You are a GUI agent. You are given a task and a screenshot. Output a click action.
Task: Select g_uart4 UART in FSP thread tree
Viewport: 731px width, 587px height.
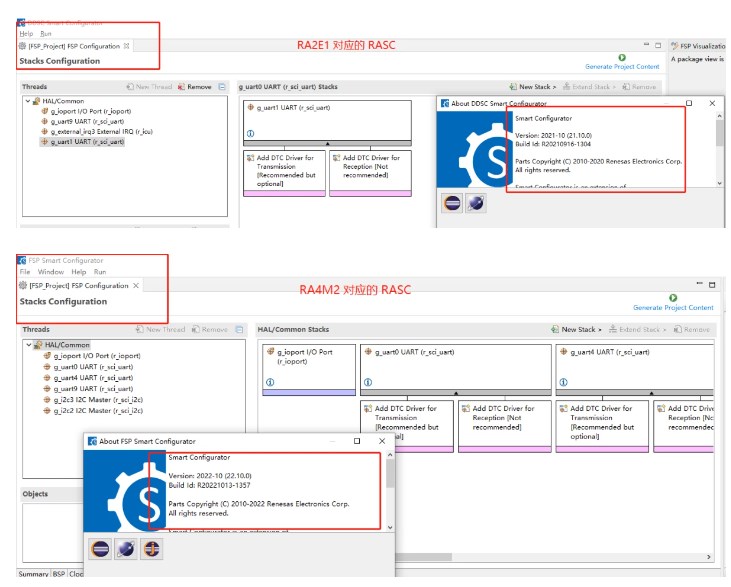tap(88, 378)
